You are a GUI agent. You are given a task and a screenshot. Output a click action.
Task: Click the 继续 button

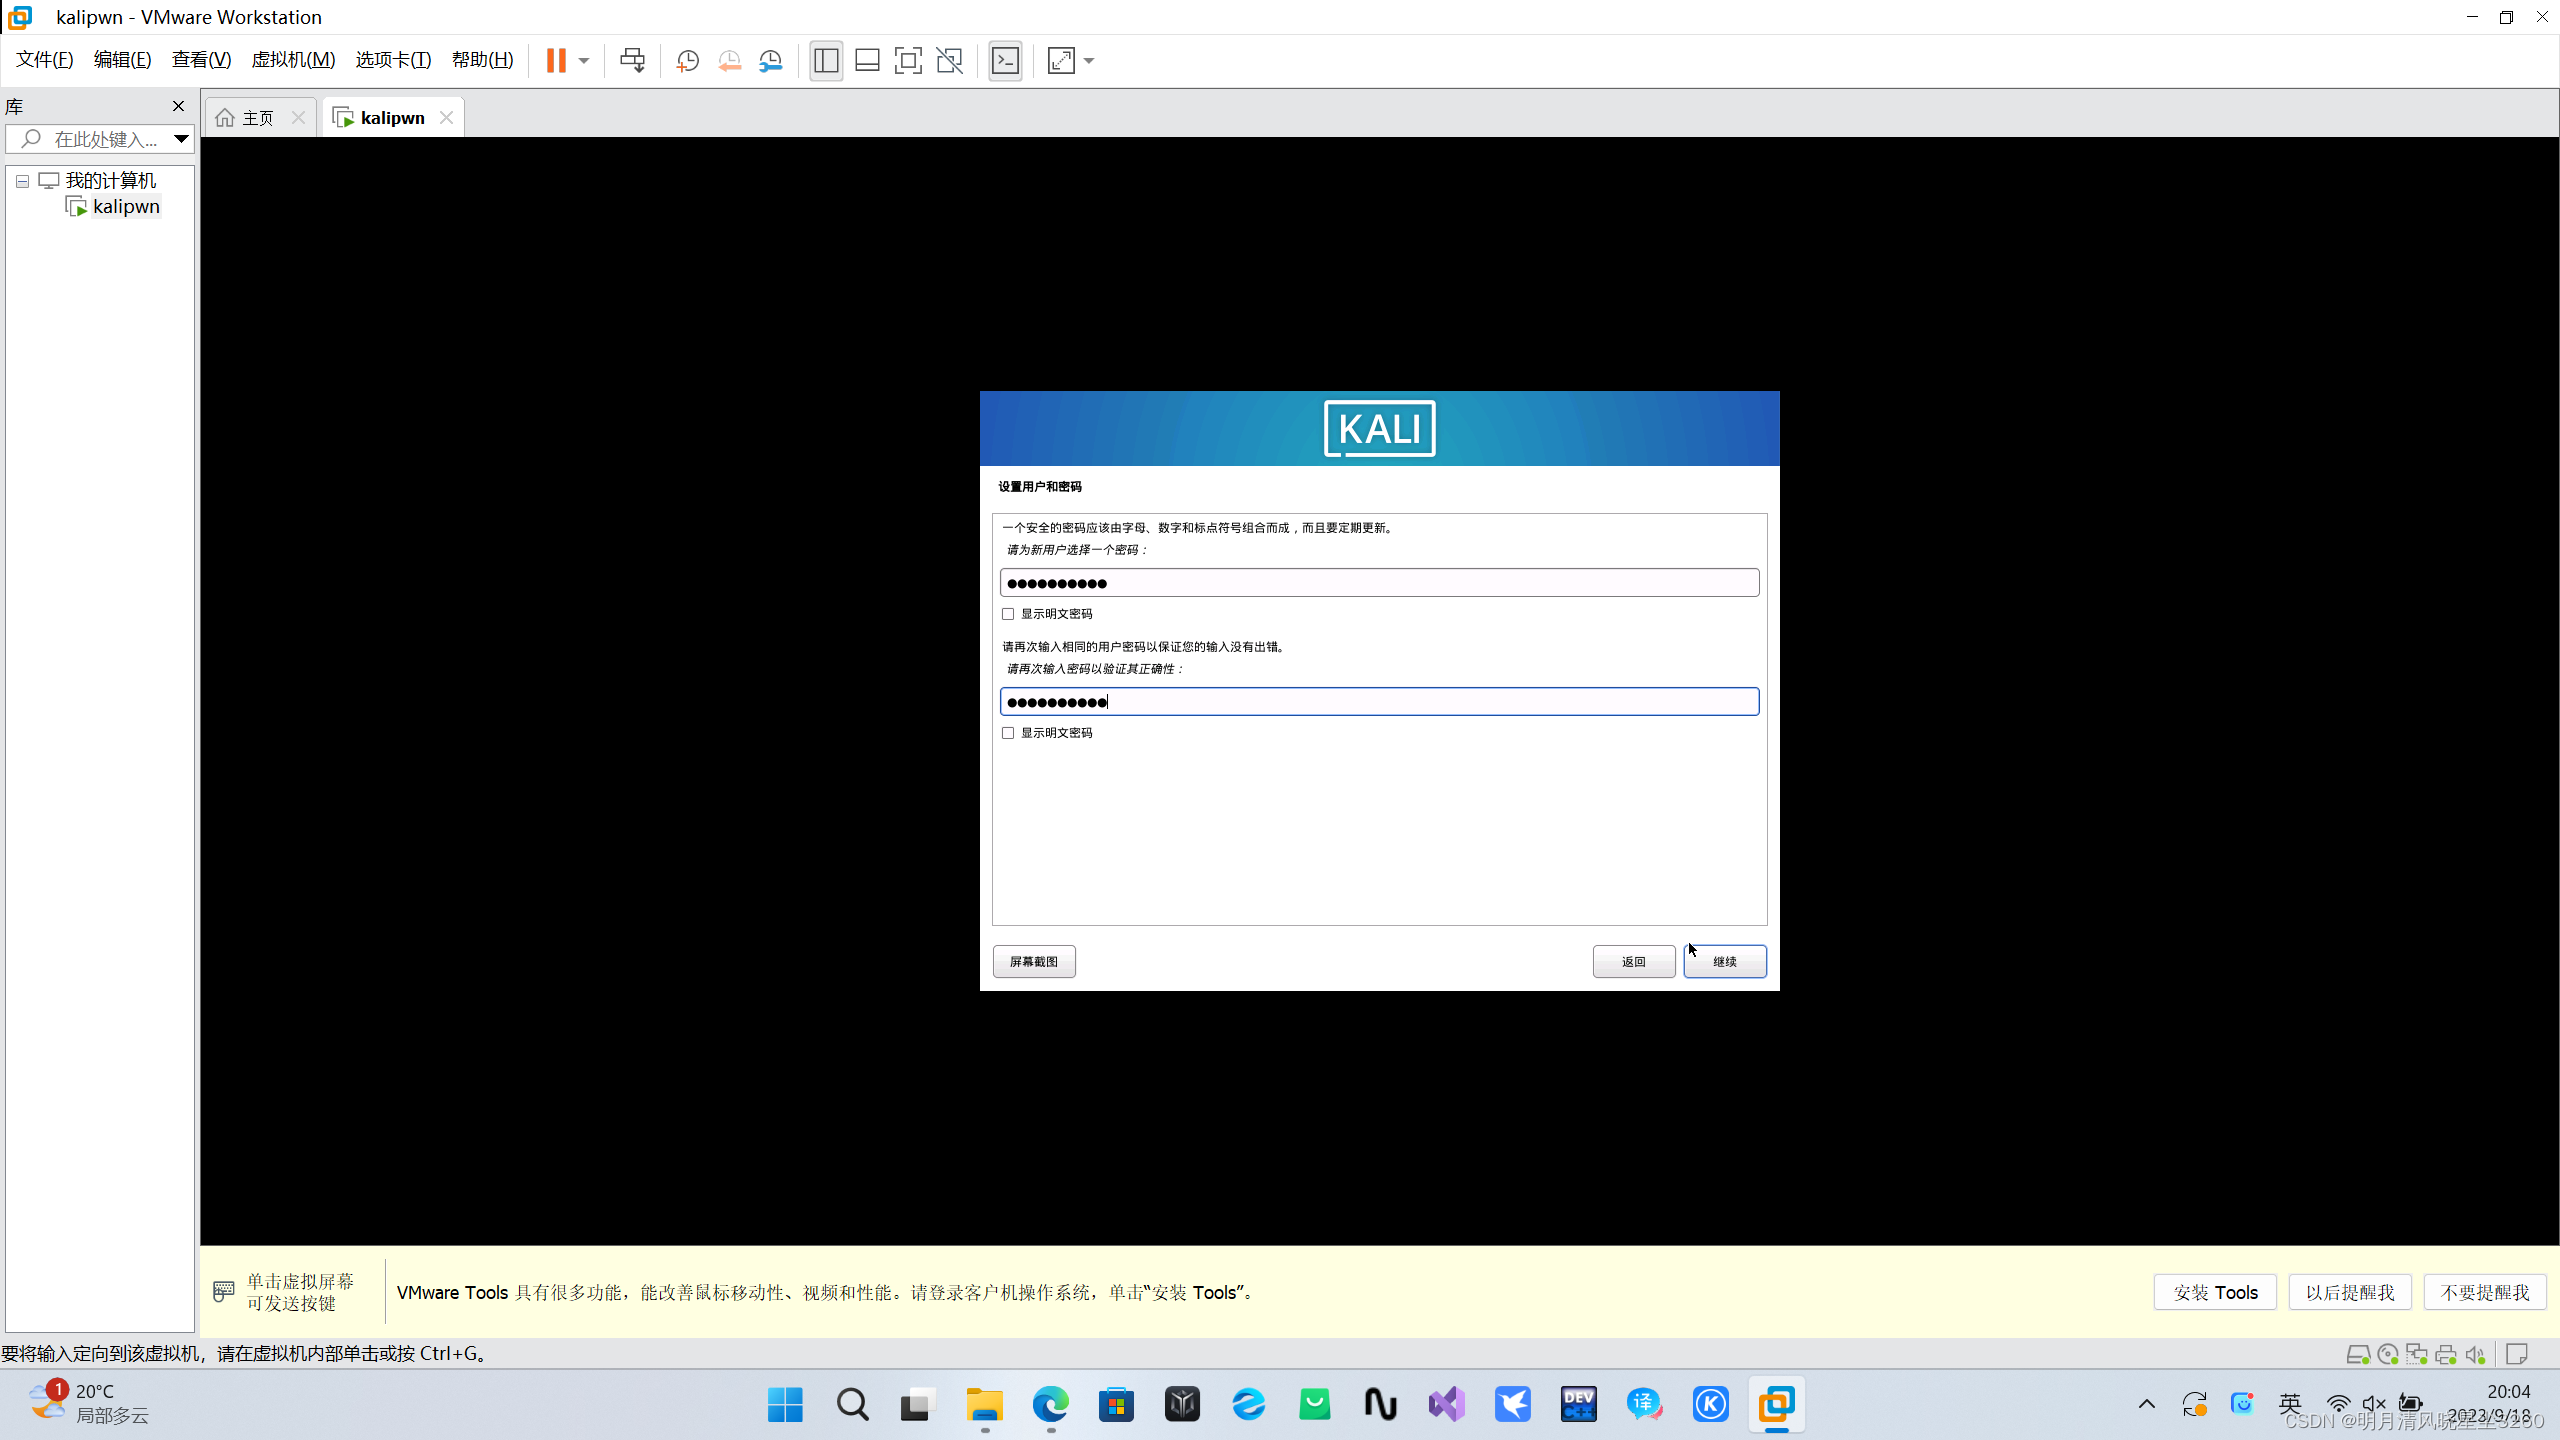1725,962
